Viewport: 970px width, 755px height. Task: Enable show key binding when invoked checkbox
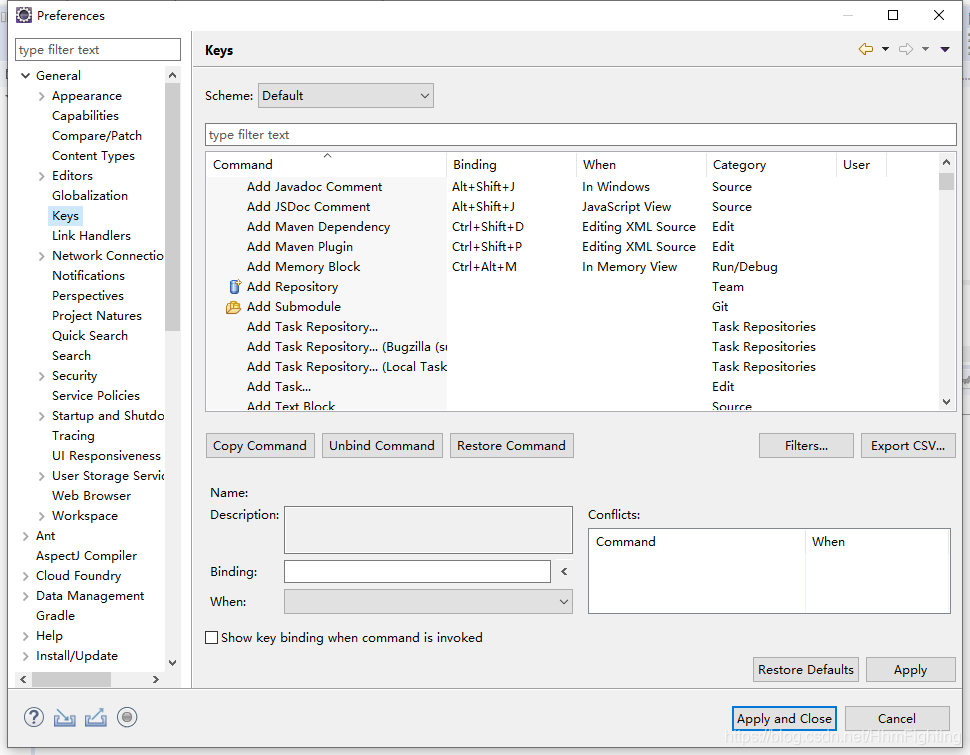212,637
